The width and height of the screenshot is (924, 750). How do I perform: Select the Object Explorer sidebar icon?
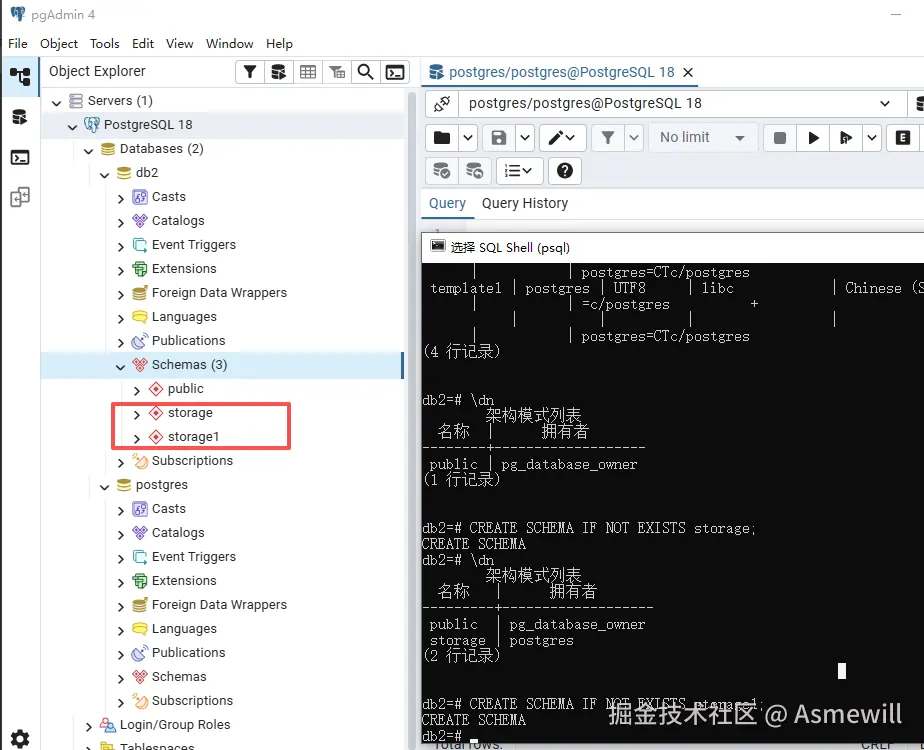(20, 77)
